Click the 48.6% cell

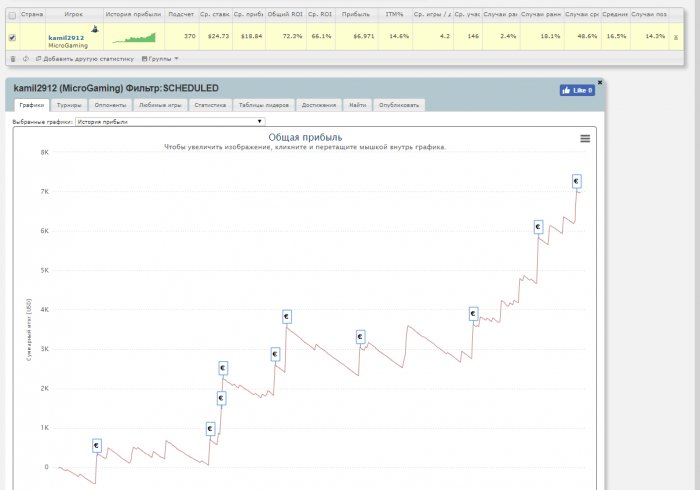(x=587, y=36)
